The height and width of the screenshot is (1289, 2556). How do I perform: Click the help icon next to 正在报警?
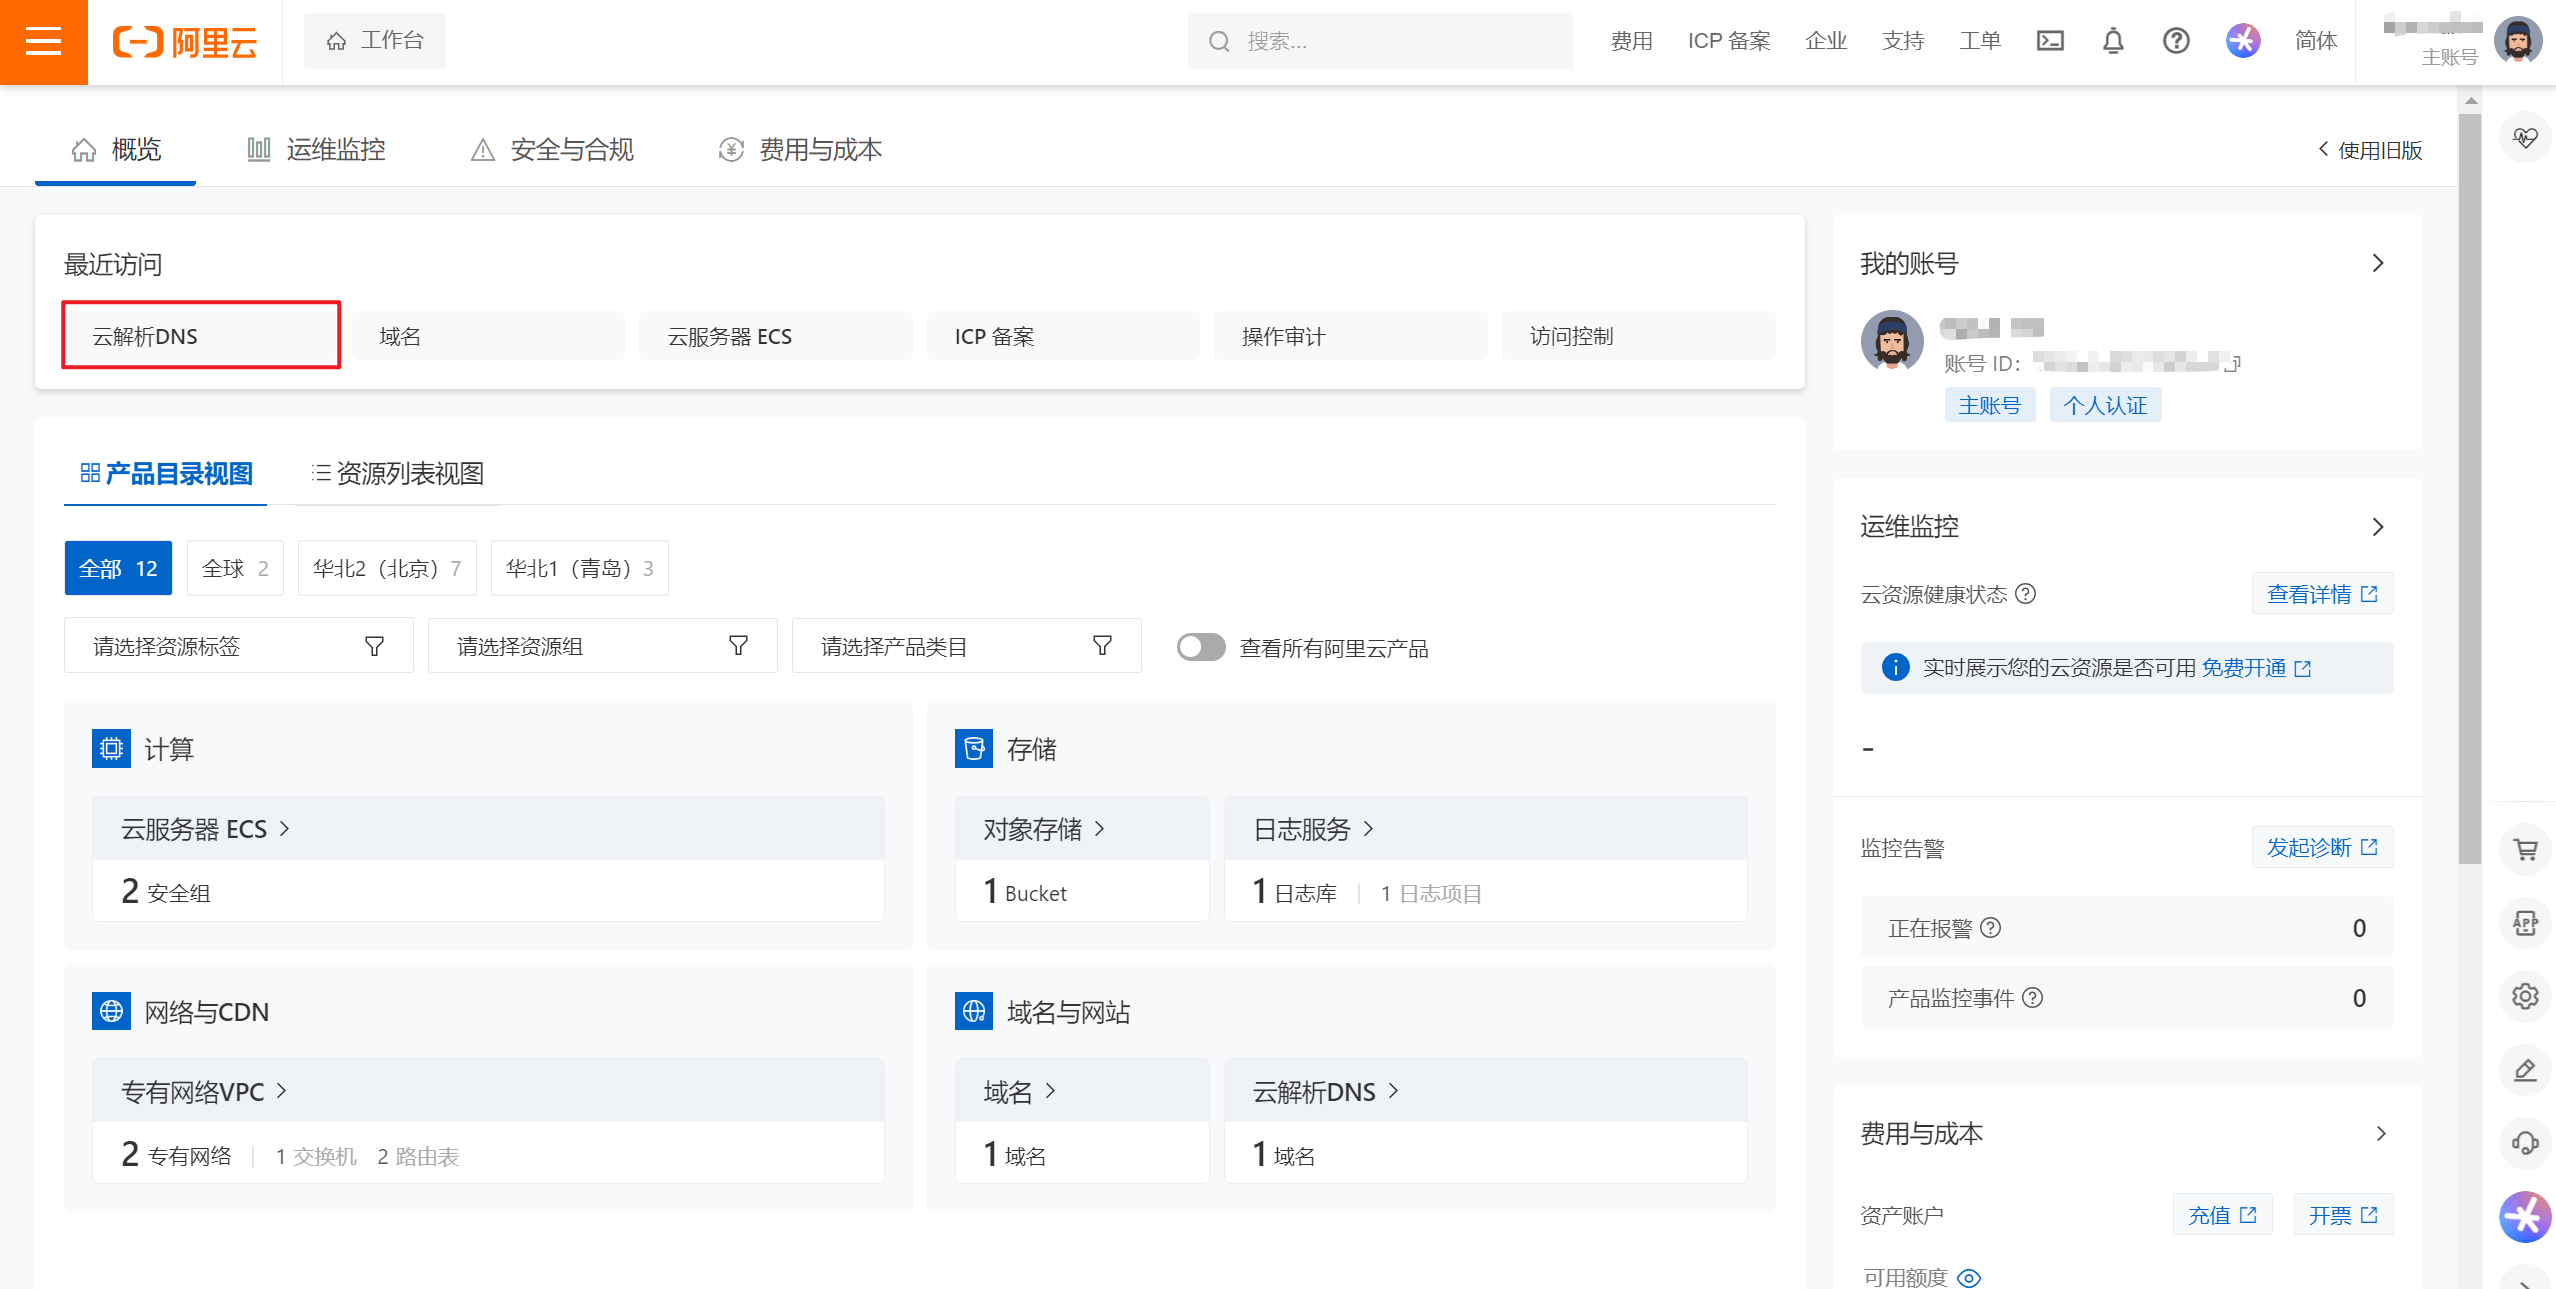point(1991,928)
